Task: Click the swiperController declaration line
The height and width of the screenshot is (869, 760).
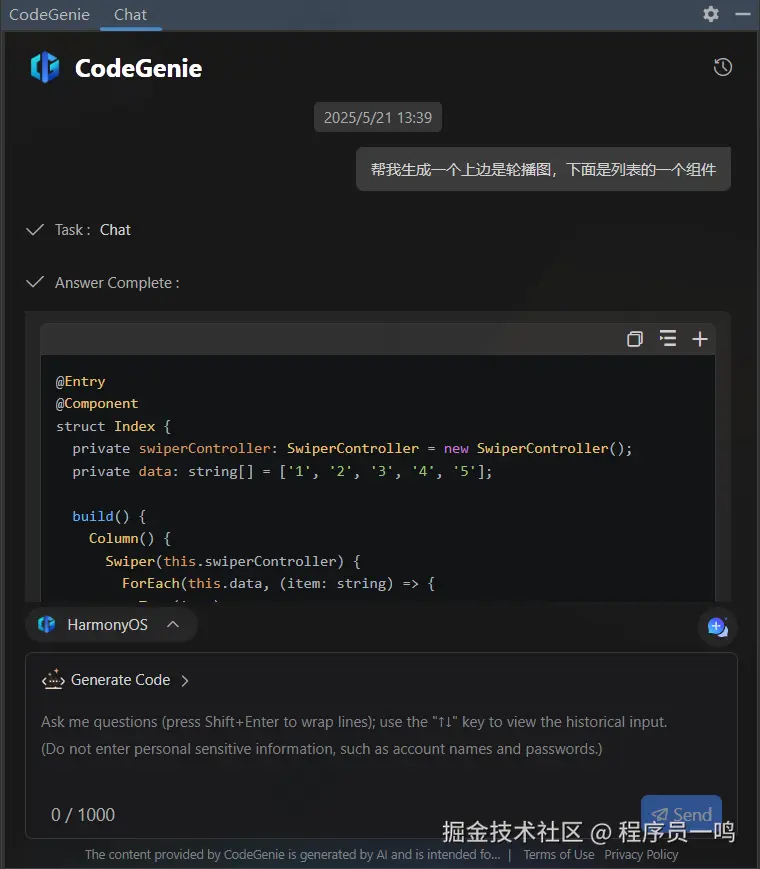Action: click(352, 448)
